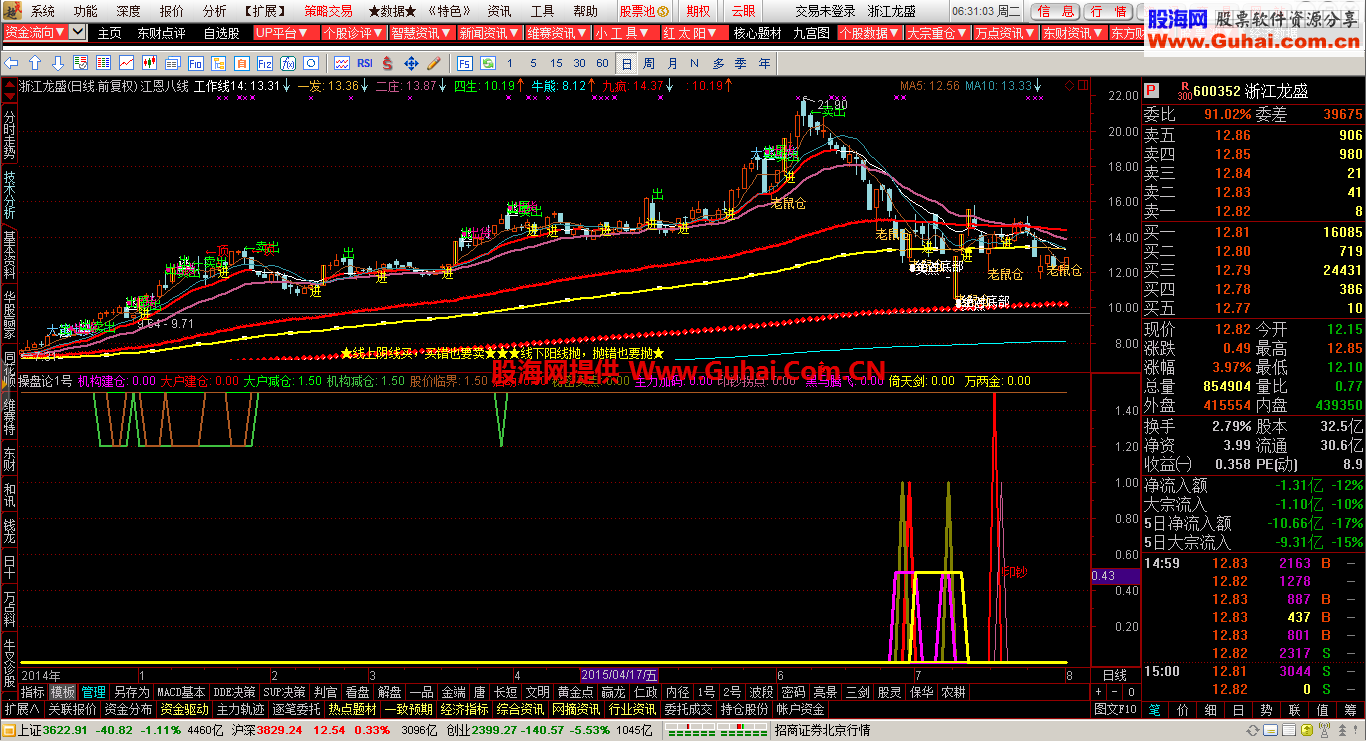Select the 日 daily period button
This screenshot has width=1366, height=741.
626,63
